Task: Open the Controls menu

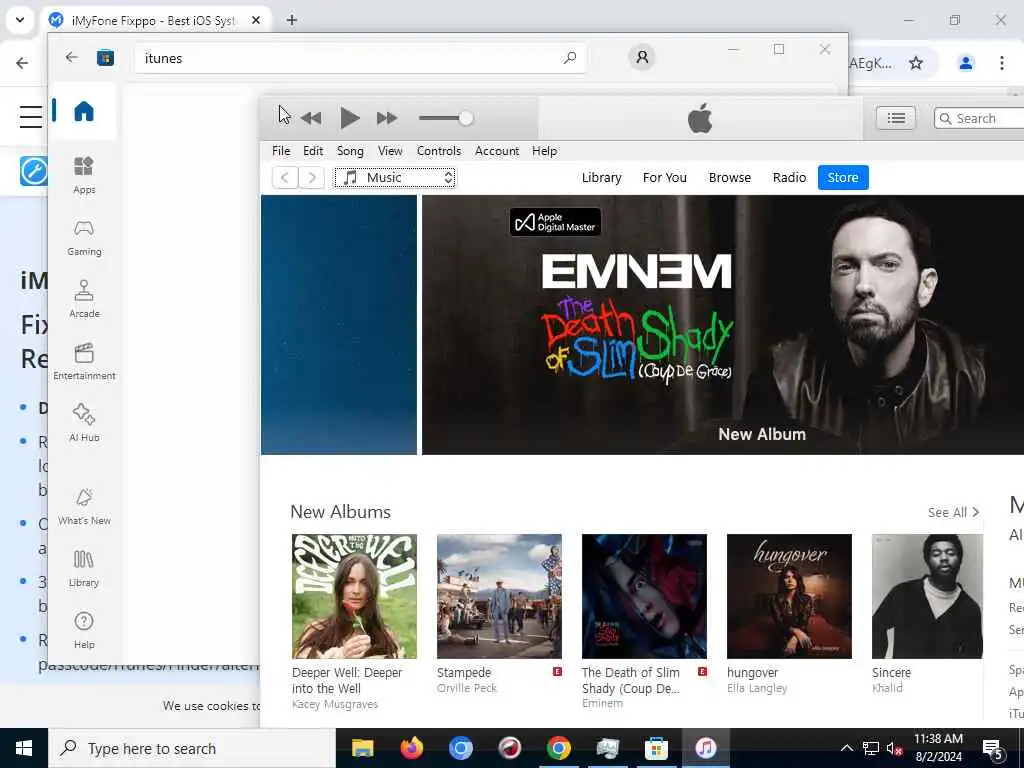Action: (439, 151)
